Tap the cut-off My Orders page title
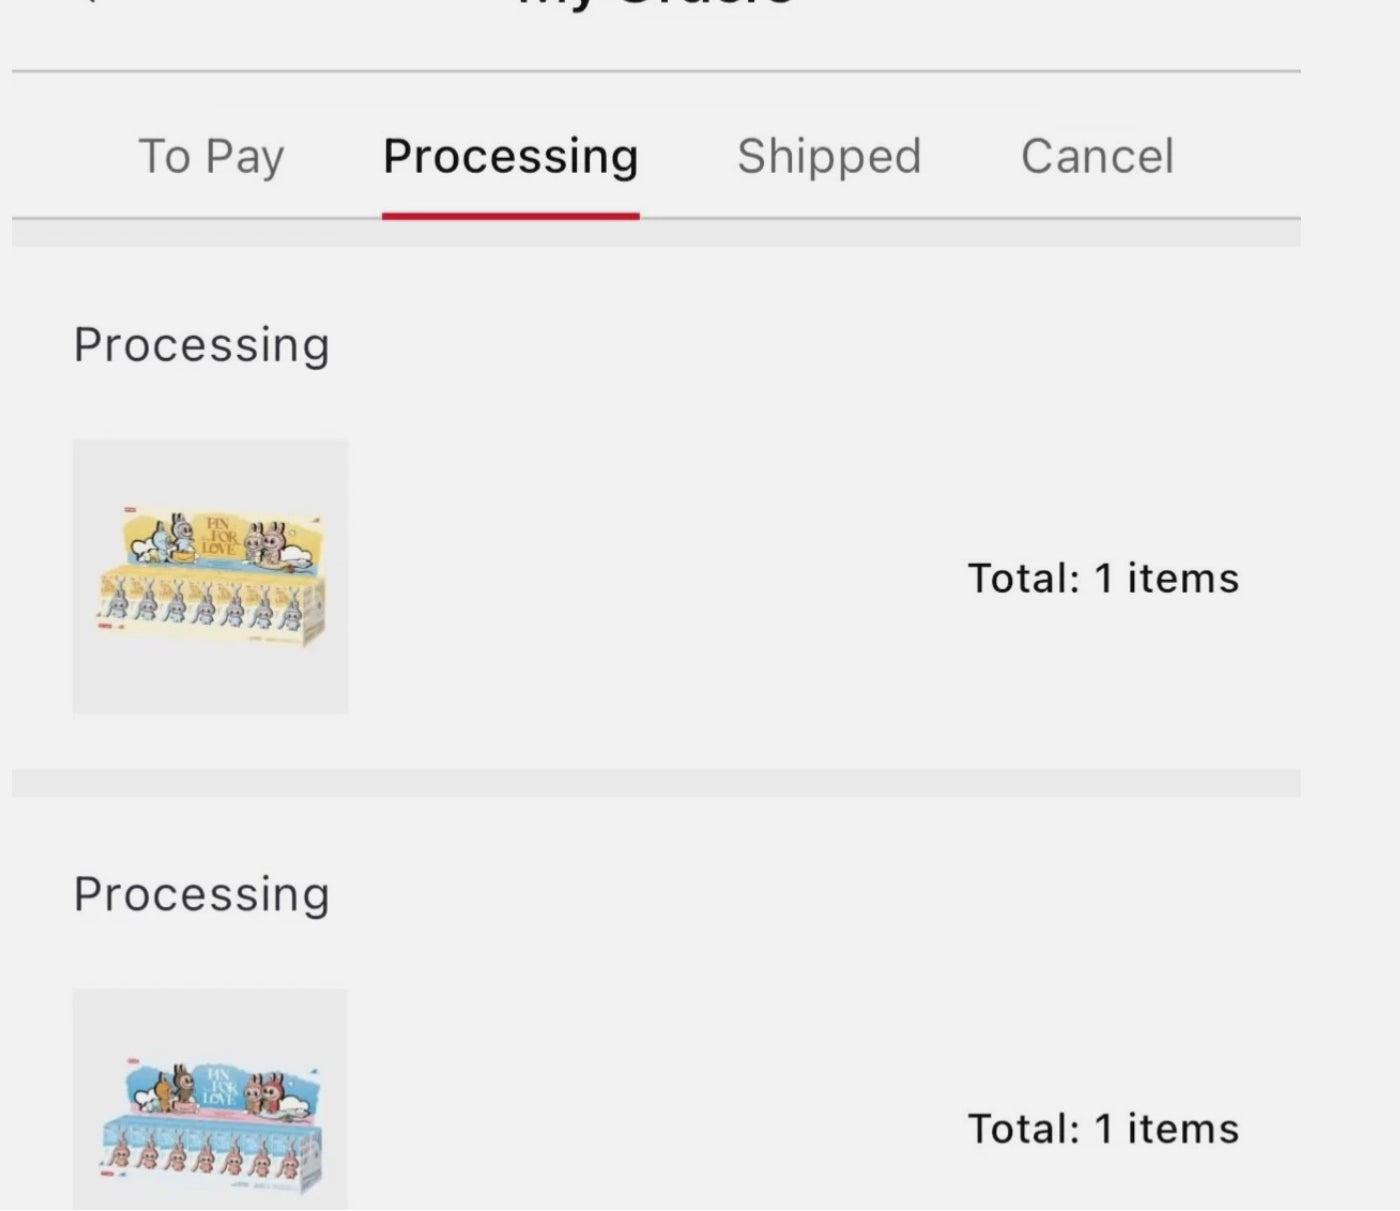Viewport: 1400px width, 1211px height. coord(656,4)
